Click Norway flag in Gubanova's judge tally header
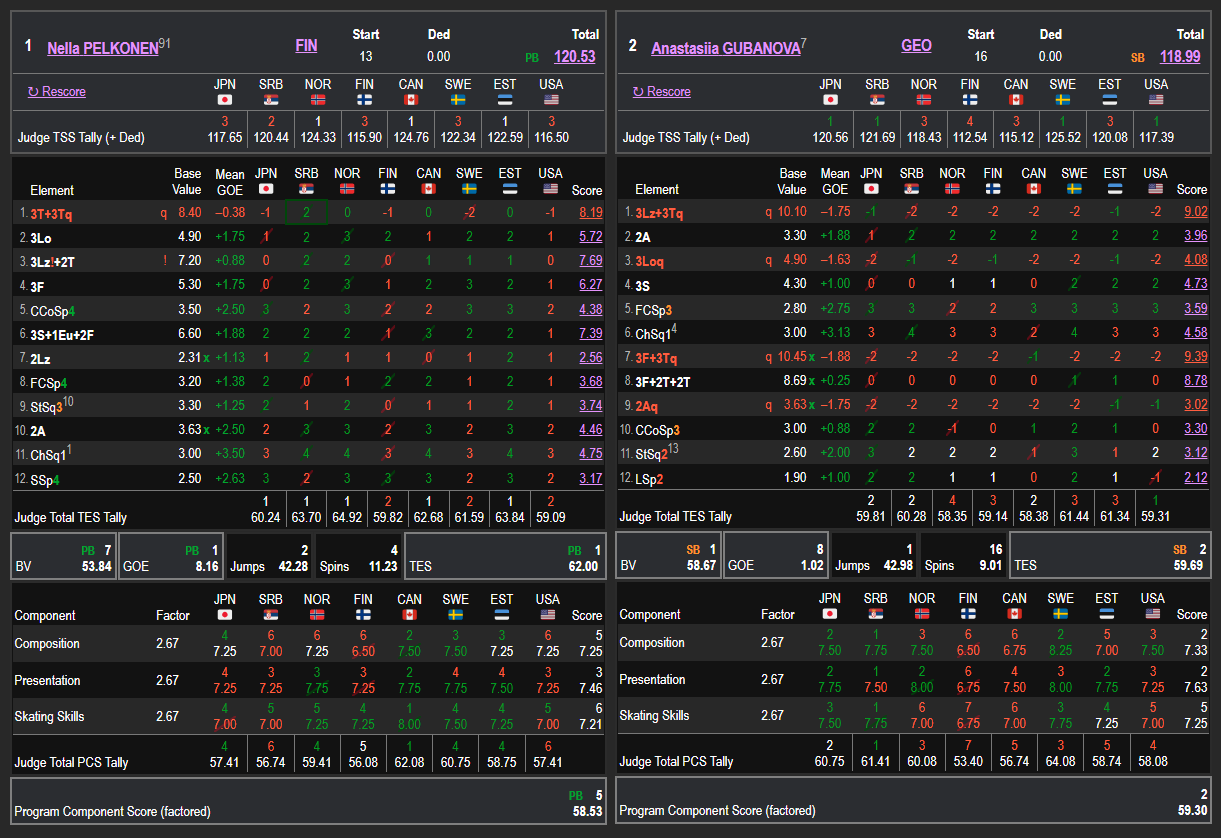 pos(924,100)
